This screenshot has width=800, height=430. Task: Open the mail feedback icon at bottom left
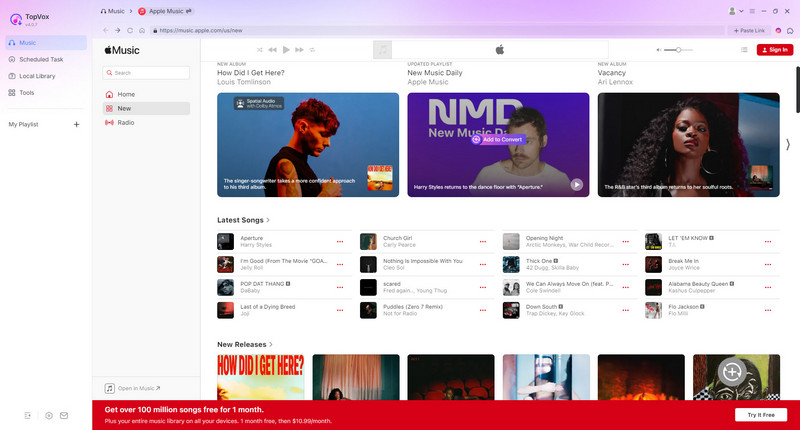[64, 416]
